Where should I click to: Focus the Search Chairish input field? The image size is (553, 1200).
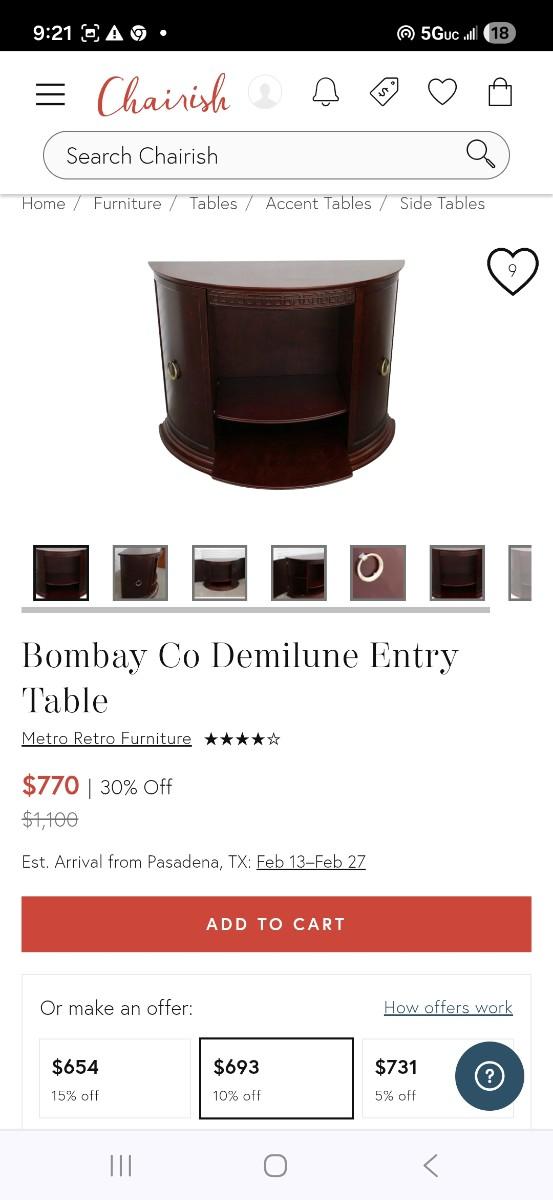276,155
